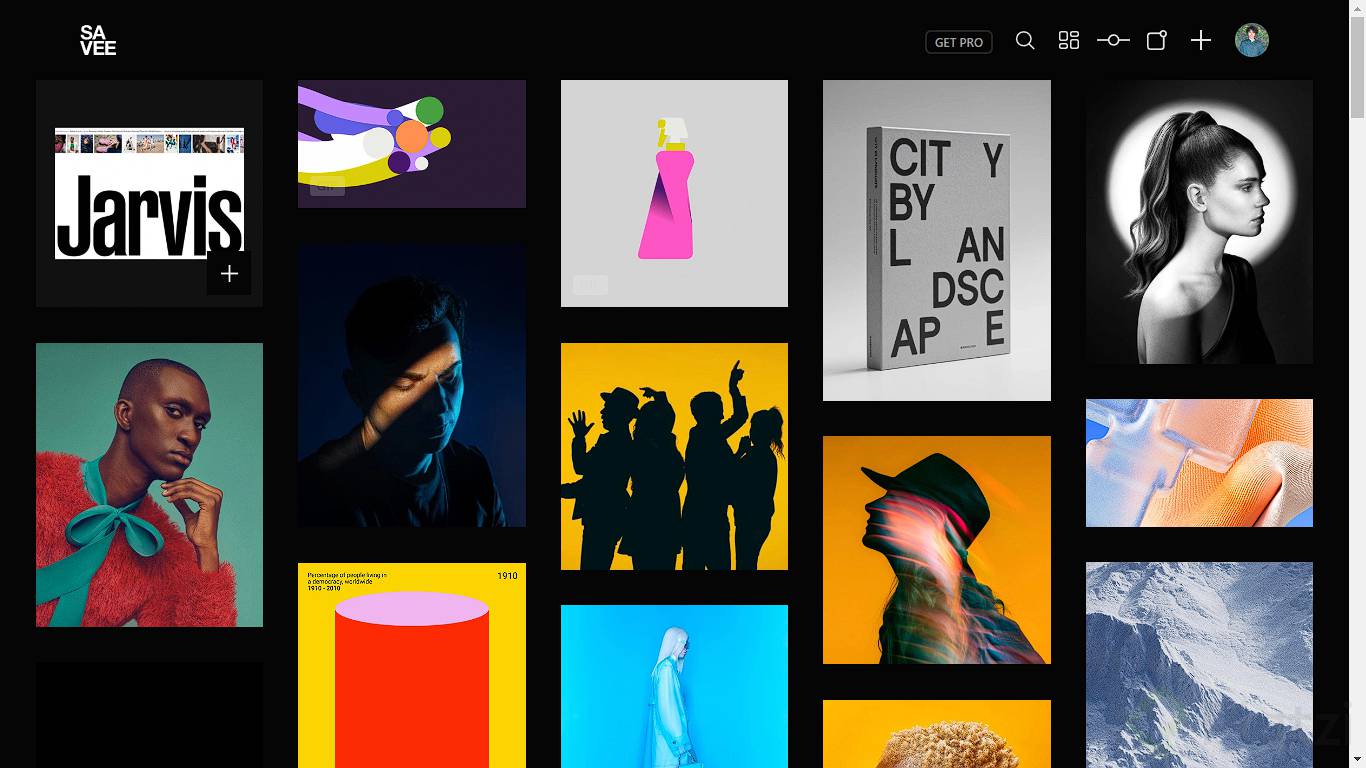Open the black-and-white ponytail woman portrait
Image resolution: width=1366 pixels, height=768 pixels.
point(1199,222)
